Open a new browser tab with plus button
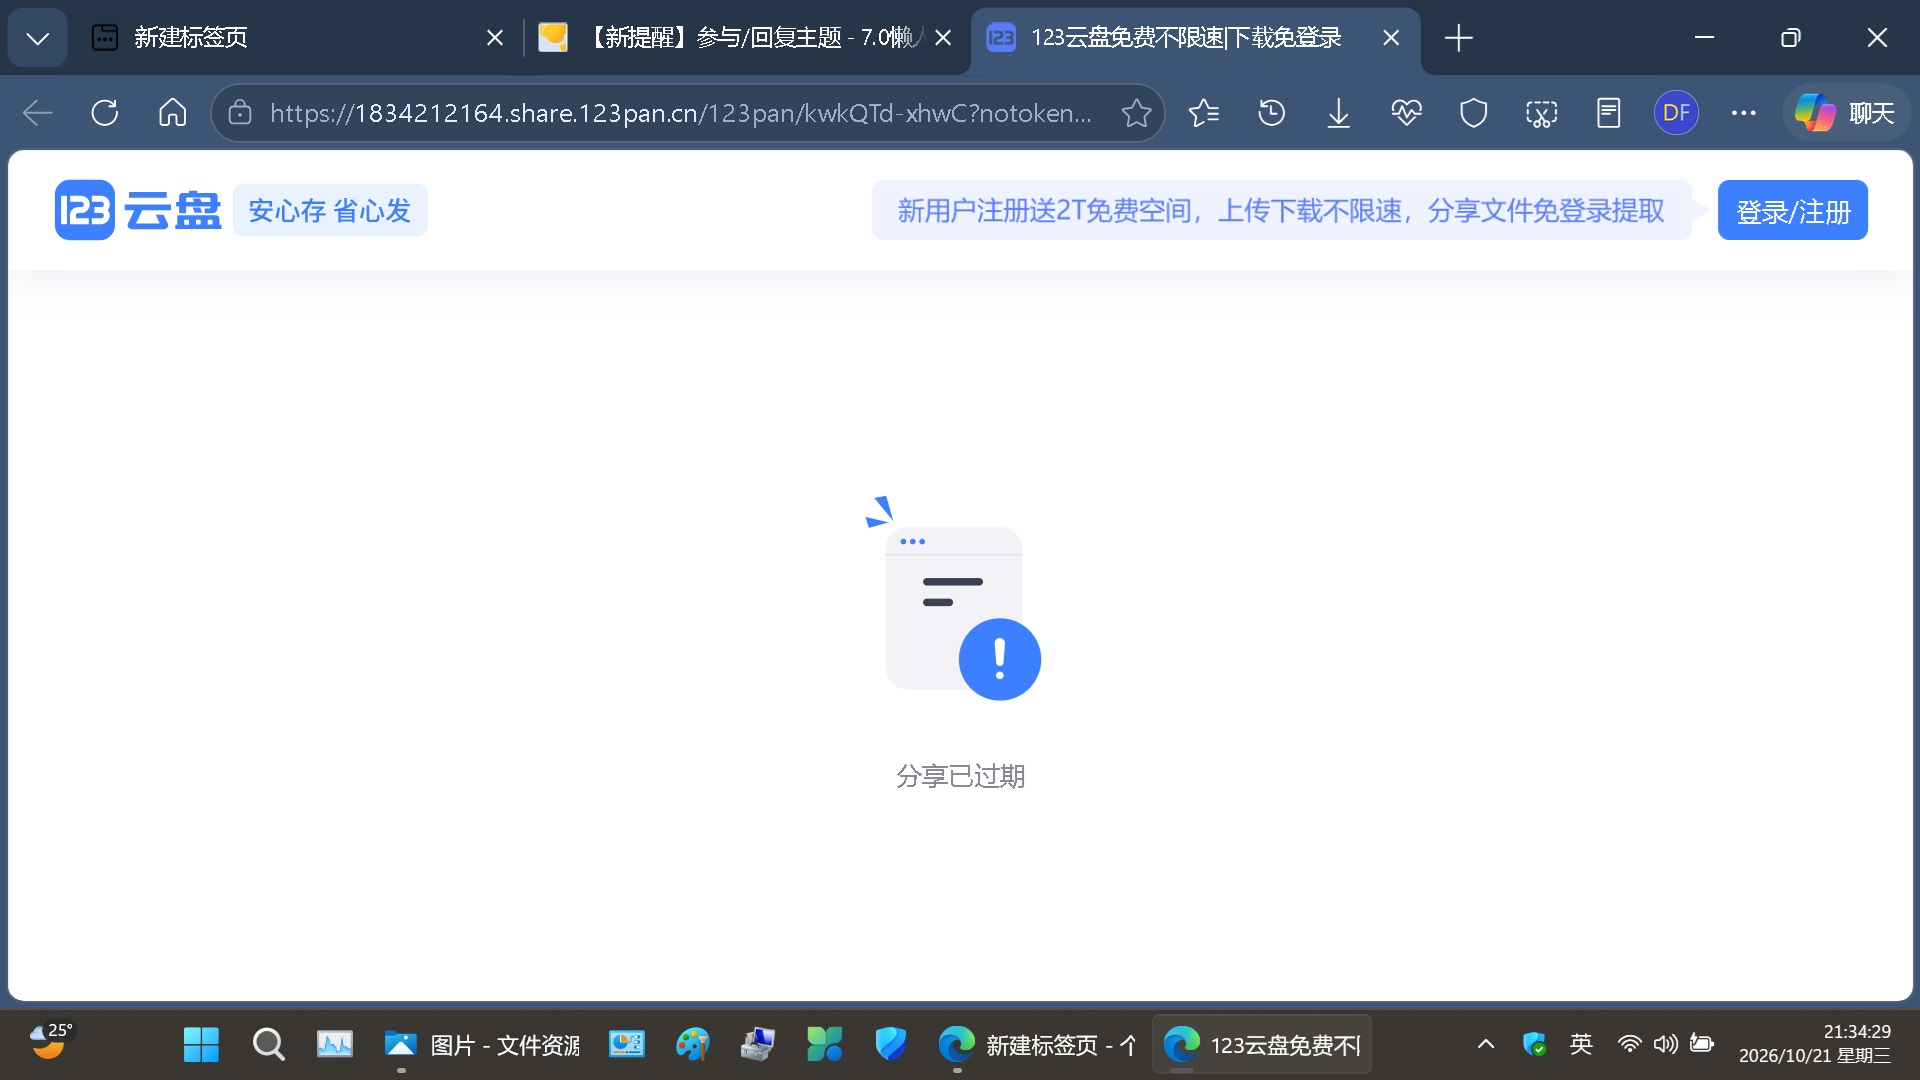 coord(1459,38)
